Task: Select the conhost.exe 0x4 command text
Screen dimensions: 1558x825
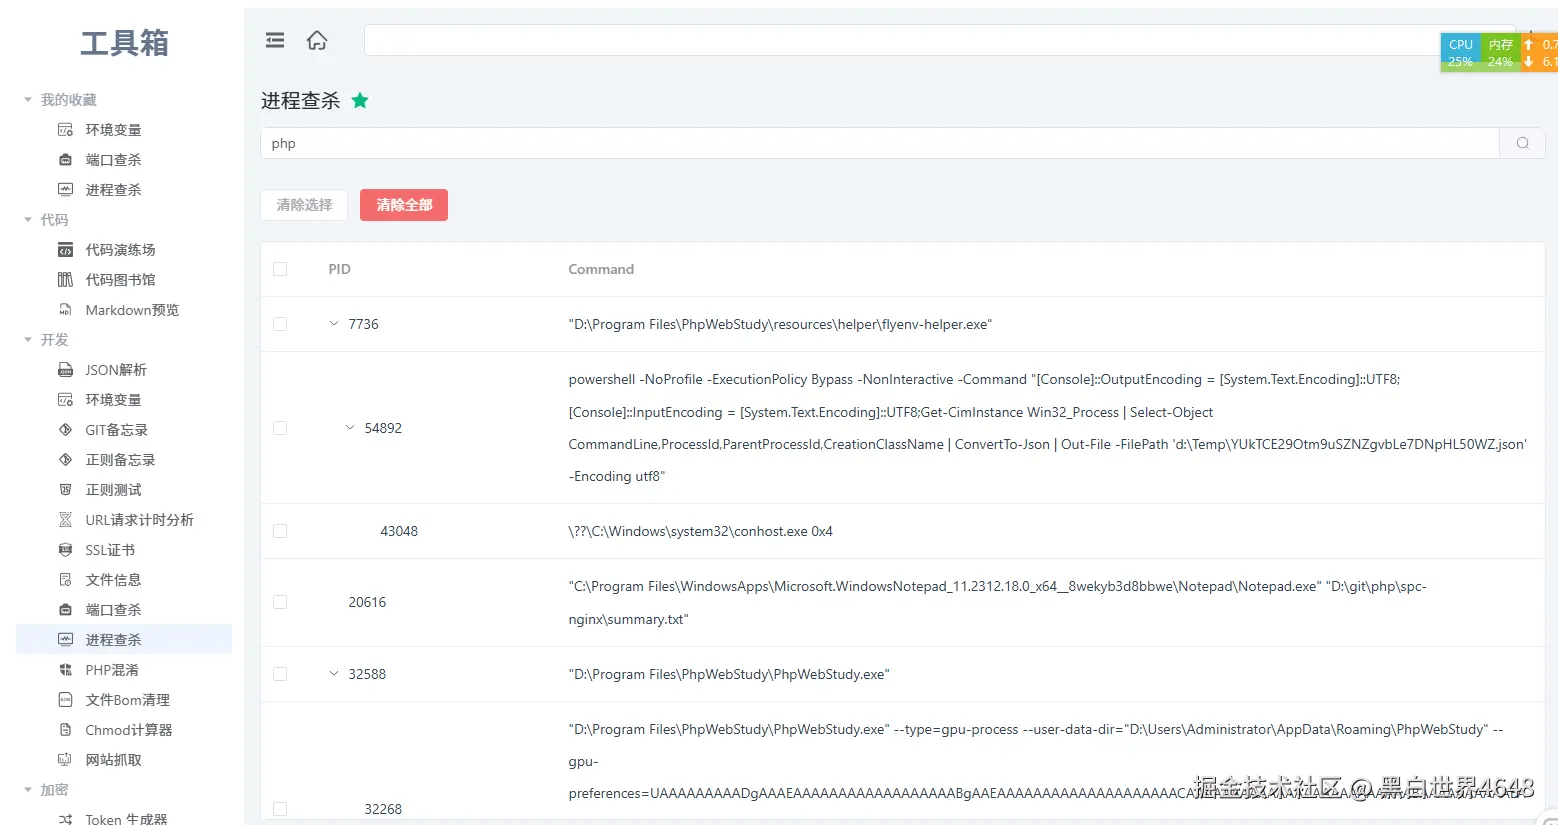Action: point(700,531)
